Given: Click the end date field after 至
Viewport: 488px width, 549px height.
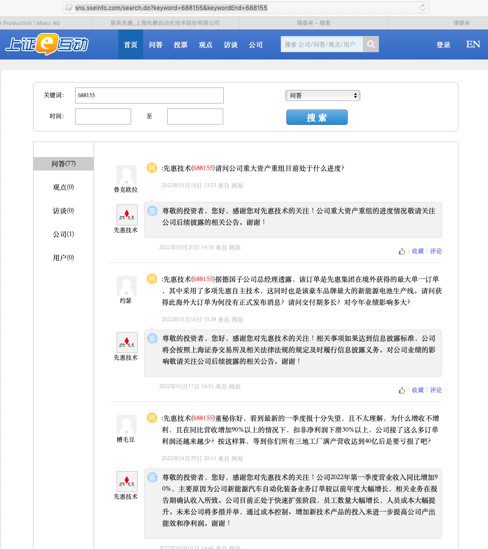Looking at the screenshot, I should point(195,116).
